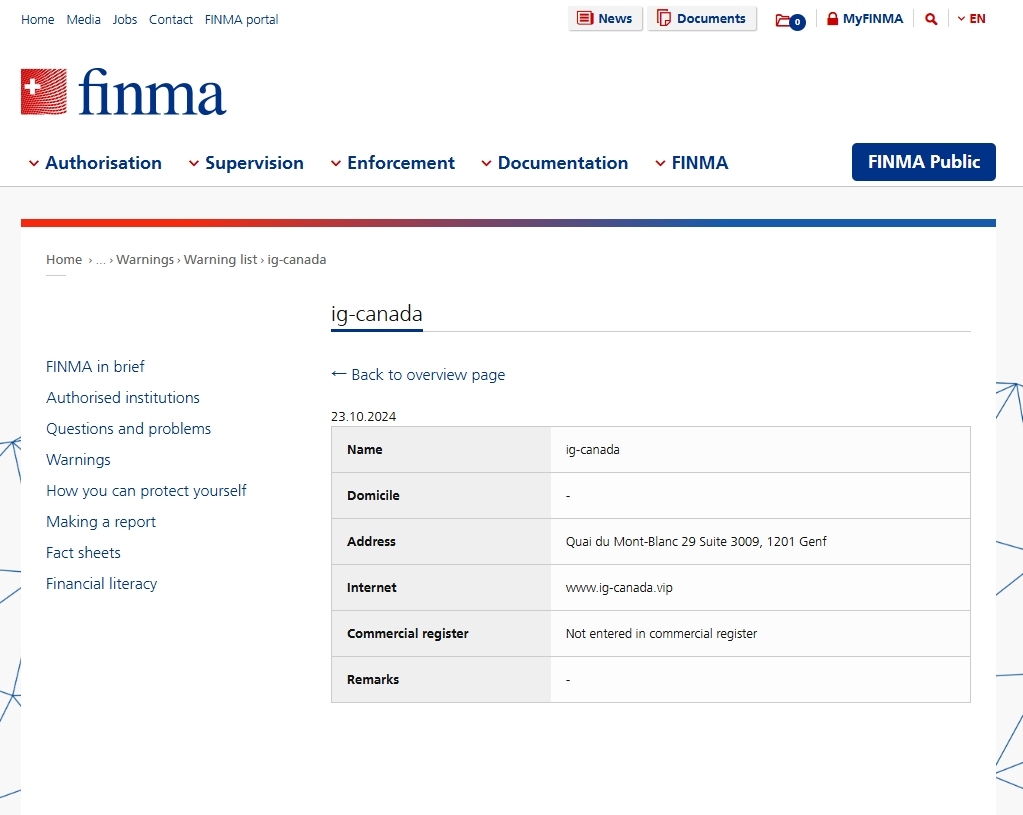The image size is (1023, 815).
Task: Select Making a report sidebar link
Action: (101, 522)
